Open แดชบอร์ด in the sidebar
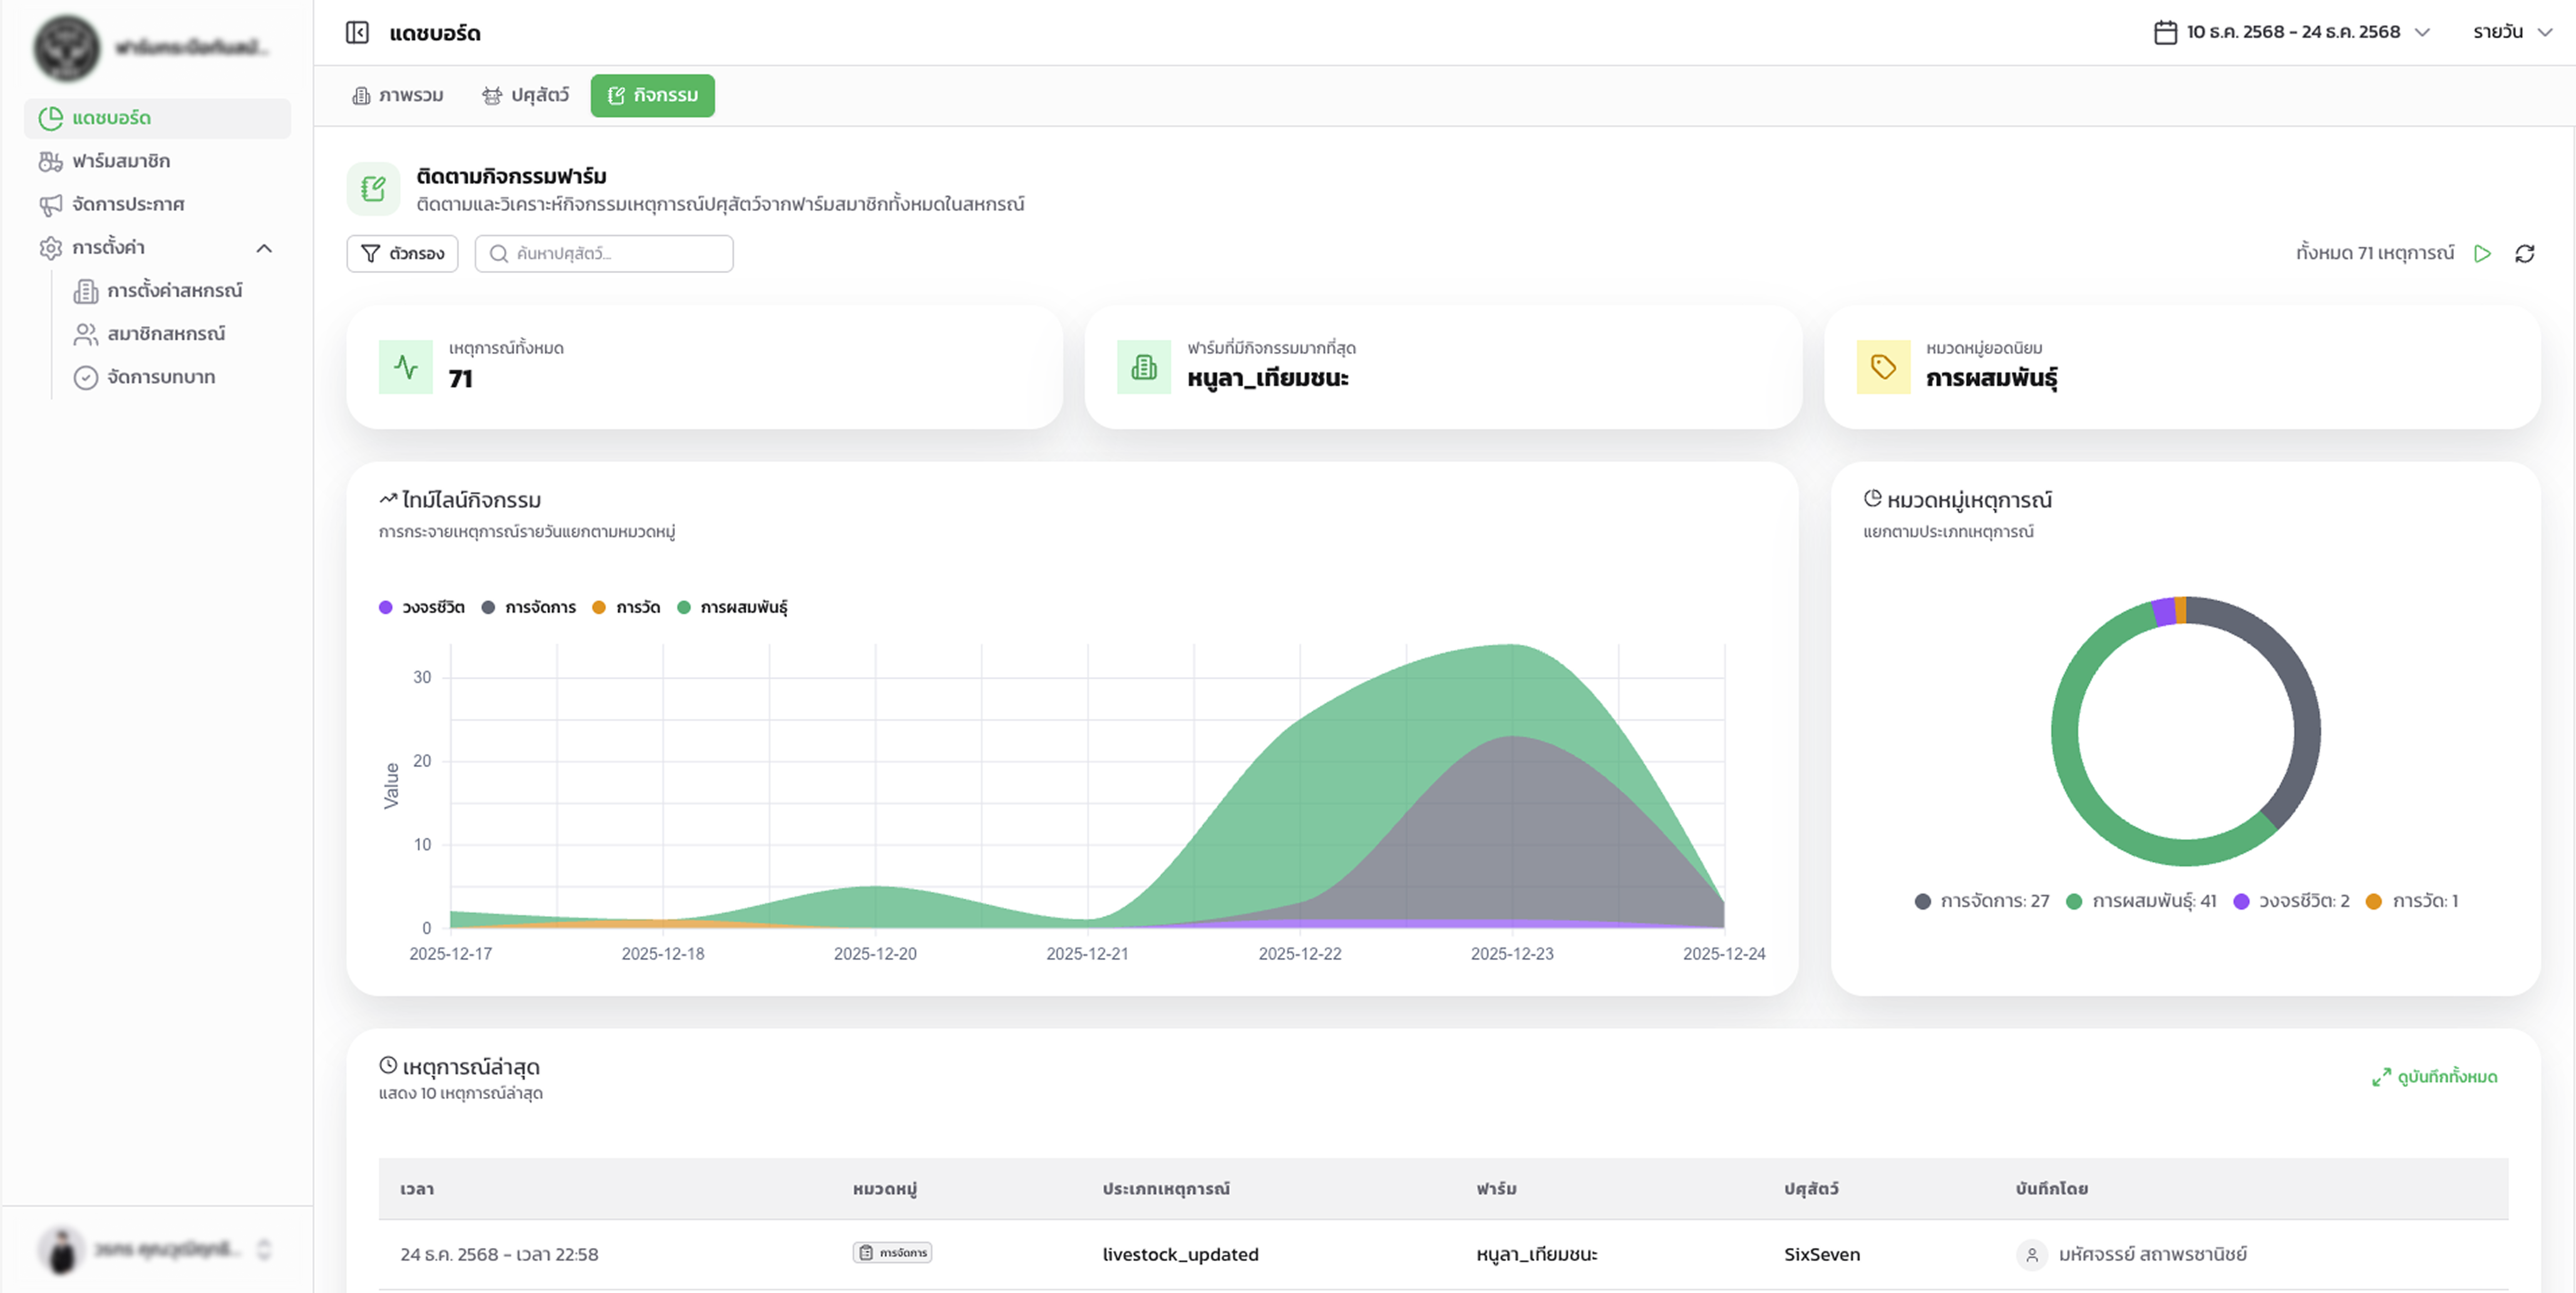 pos(112,118)
